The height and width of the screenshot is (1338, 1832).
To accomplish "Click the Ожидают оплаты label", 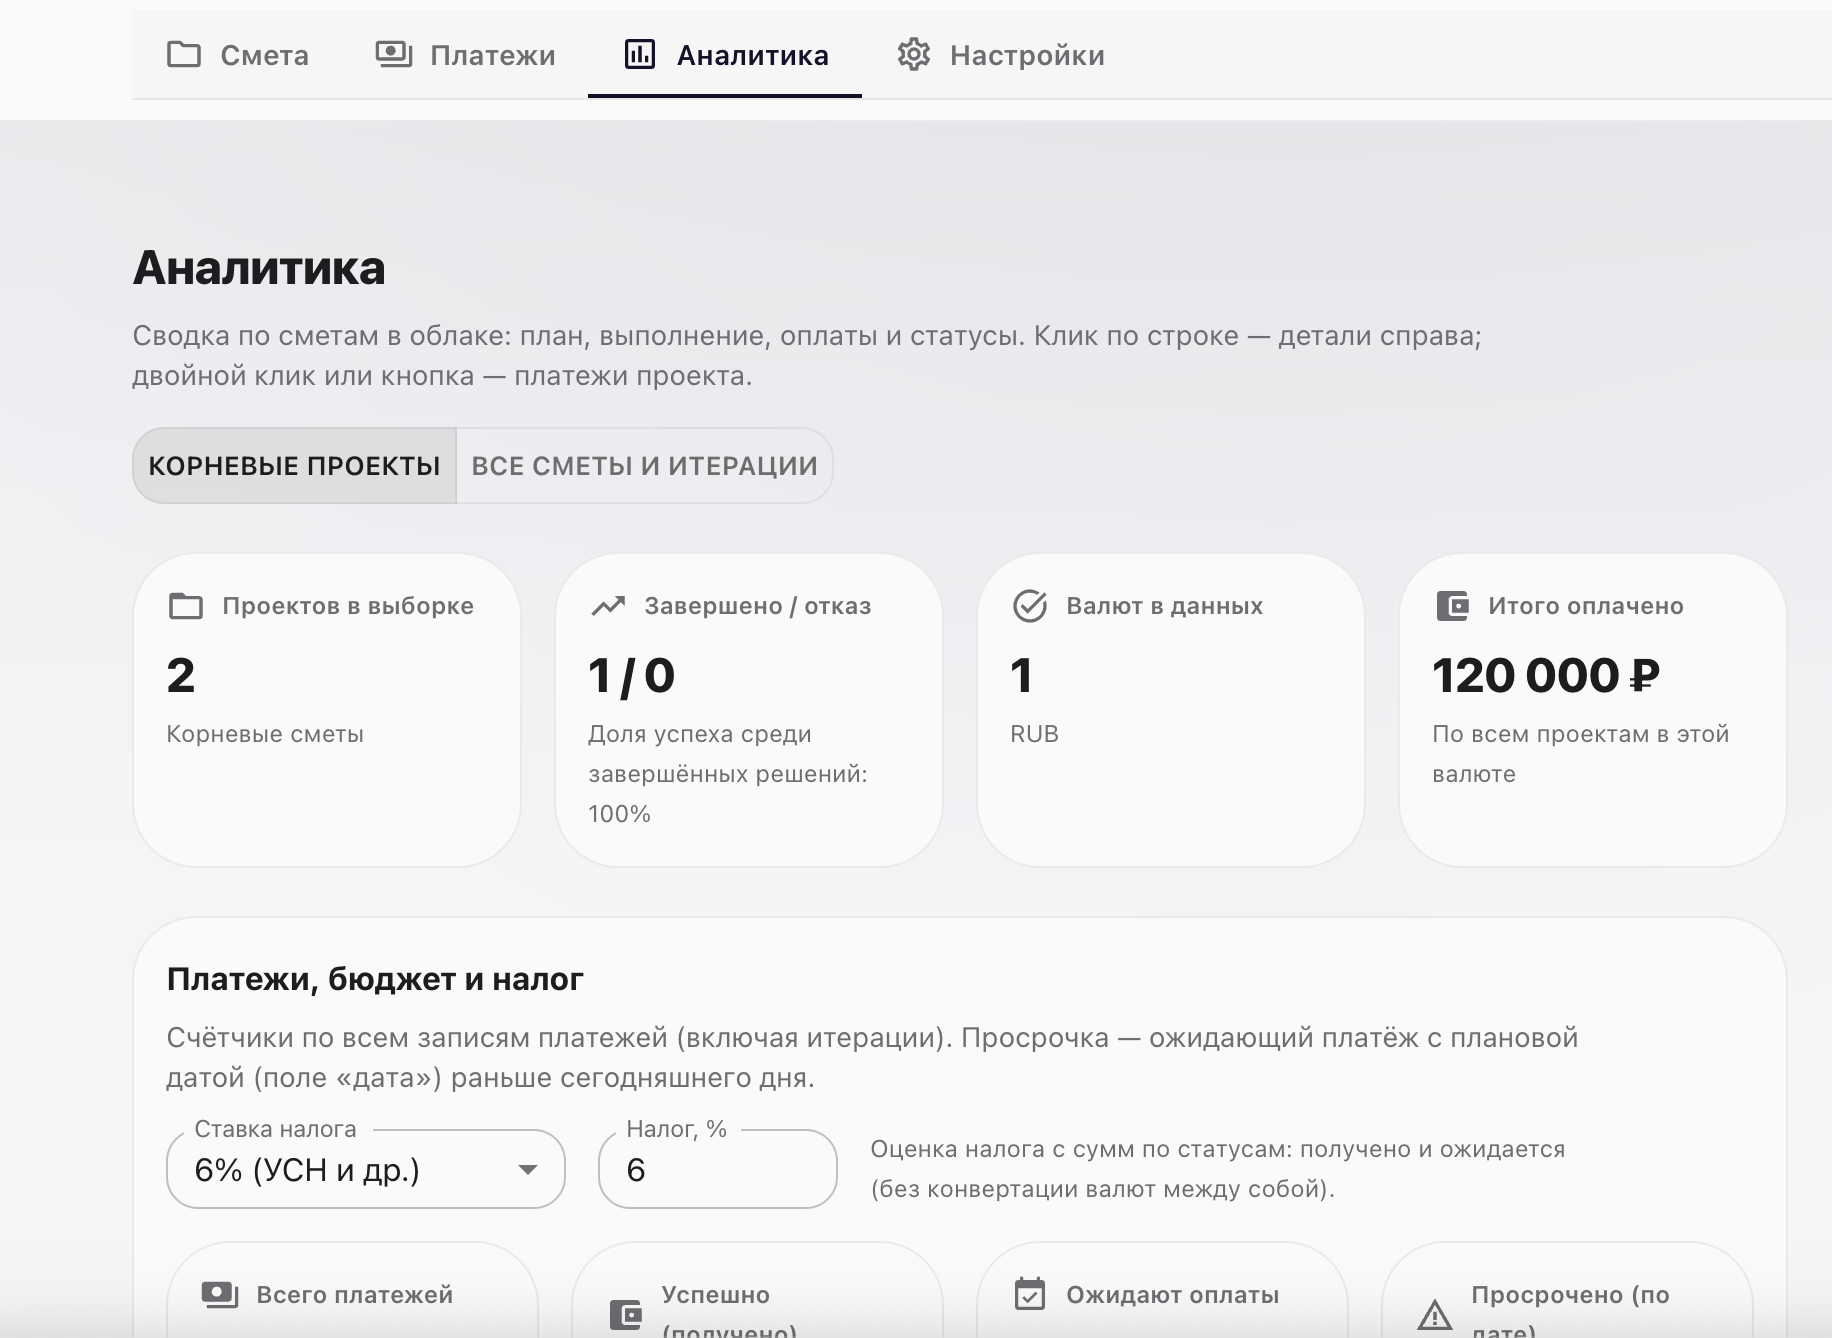I will click(x=1173, y=1295).
